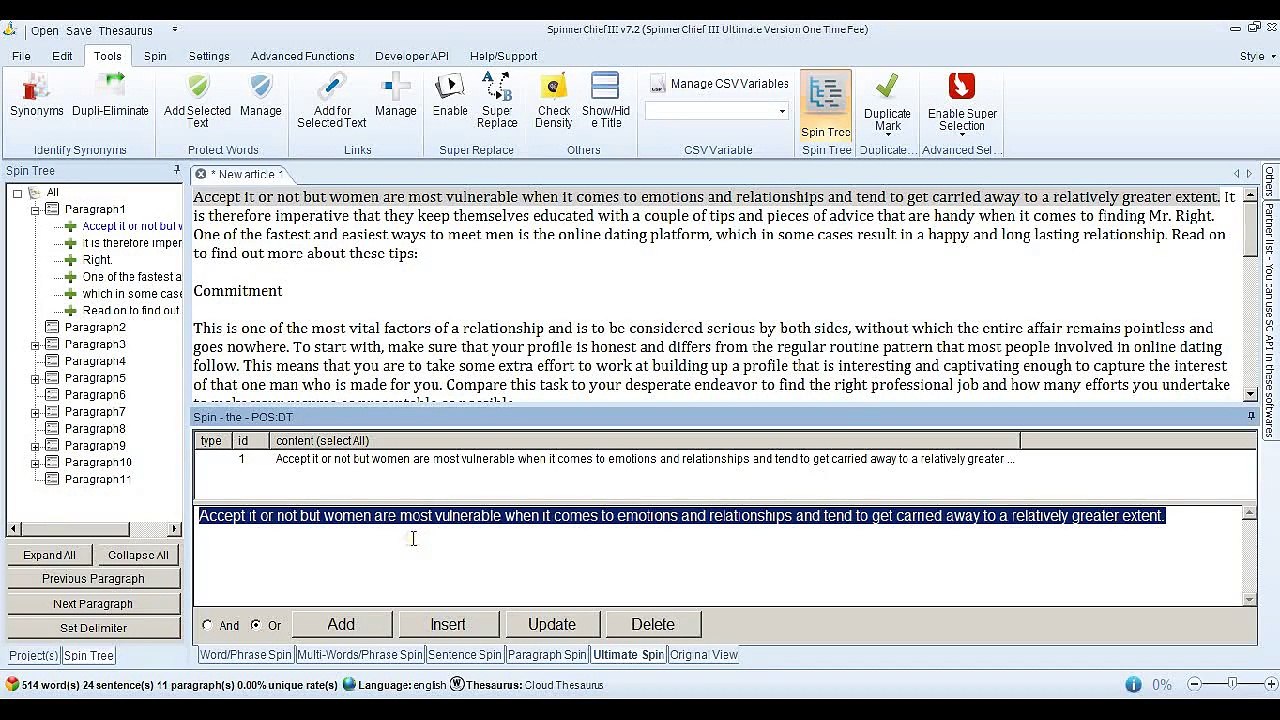The width and height of the screenshot is (1280, 720).
Task: Click Add Selected Text under Protect Words
Action: pos(198,100)
